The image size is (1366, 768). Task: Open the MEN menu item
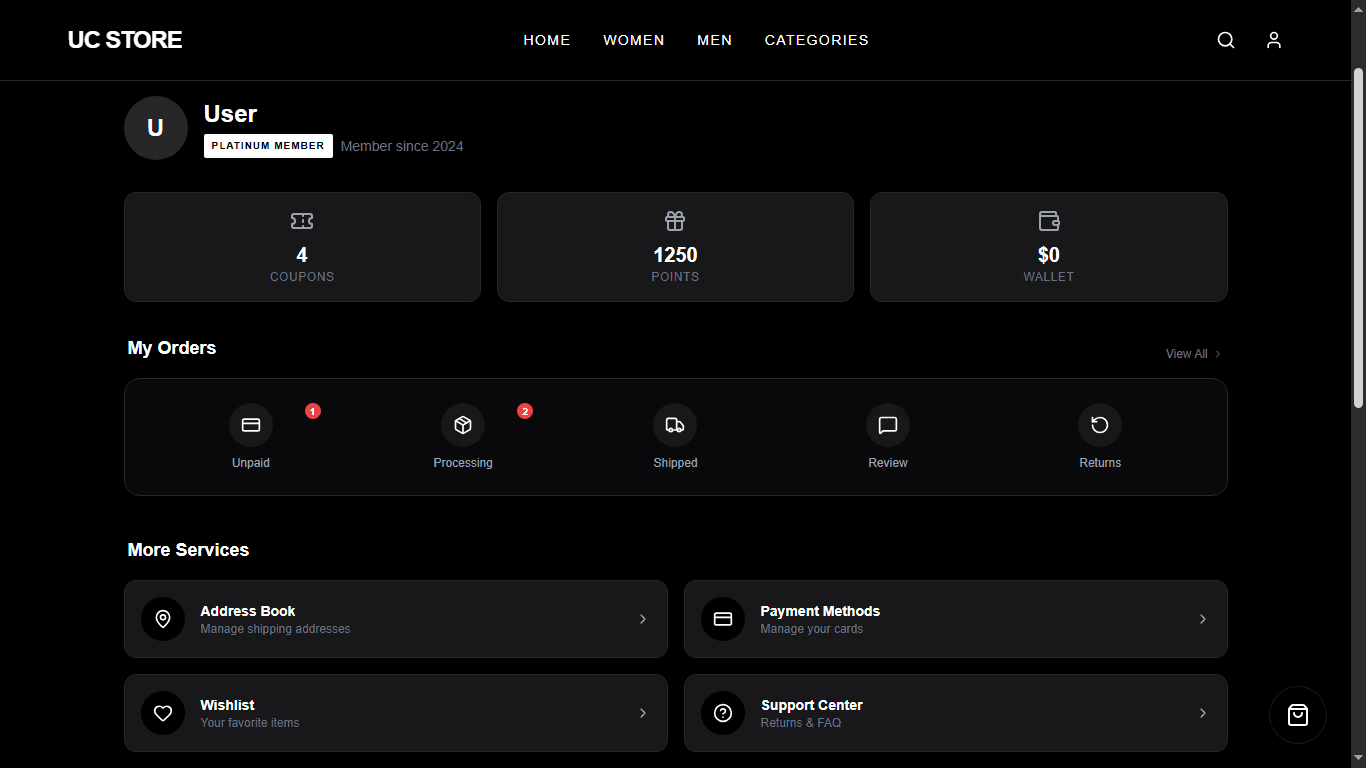pos(715,40)
